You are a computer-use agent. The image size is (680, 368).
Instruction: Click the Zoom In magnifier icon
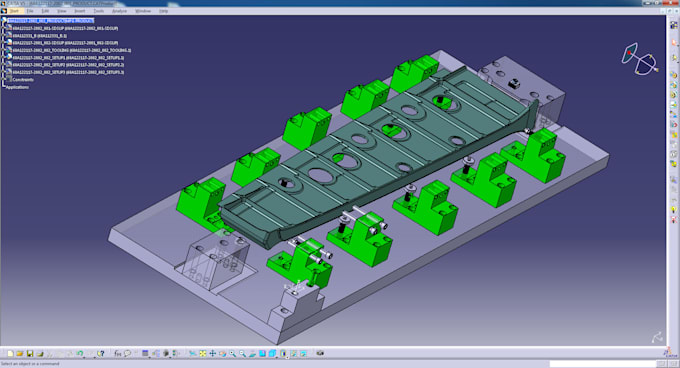tap(232, 354)
